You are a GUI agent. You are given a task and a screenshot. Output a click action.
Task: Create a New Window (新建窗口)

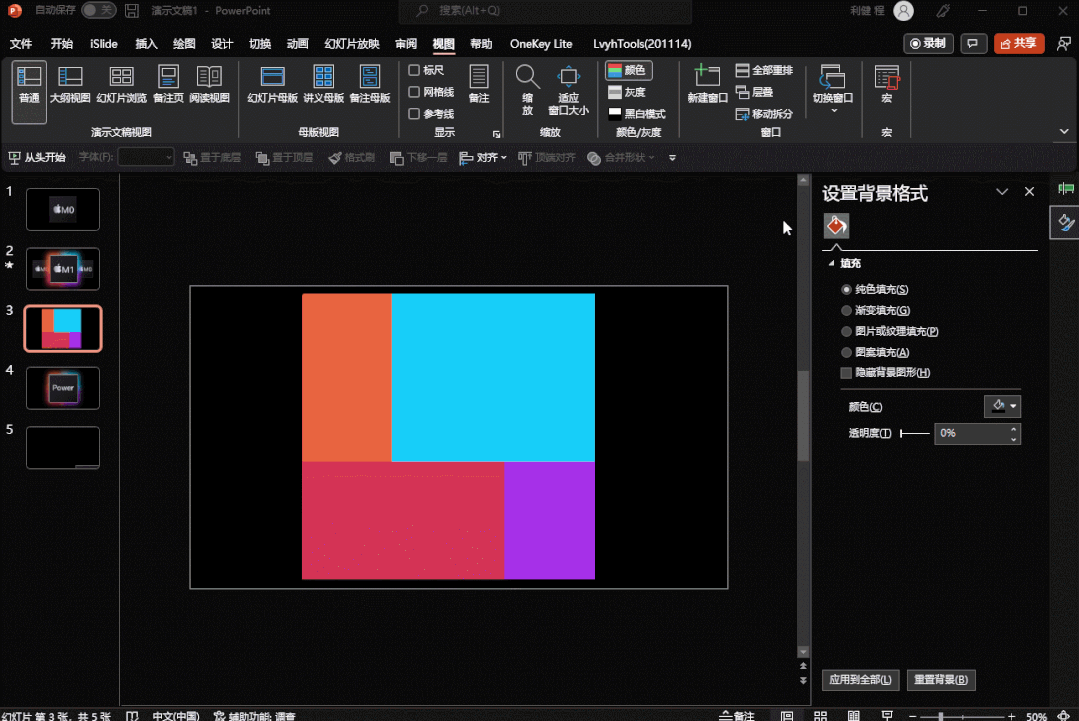707,85
